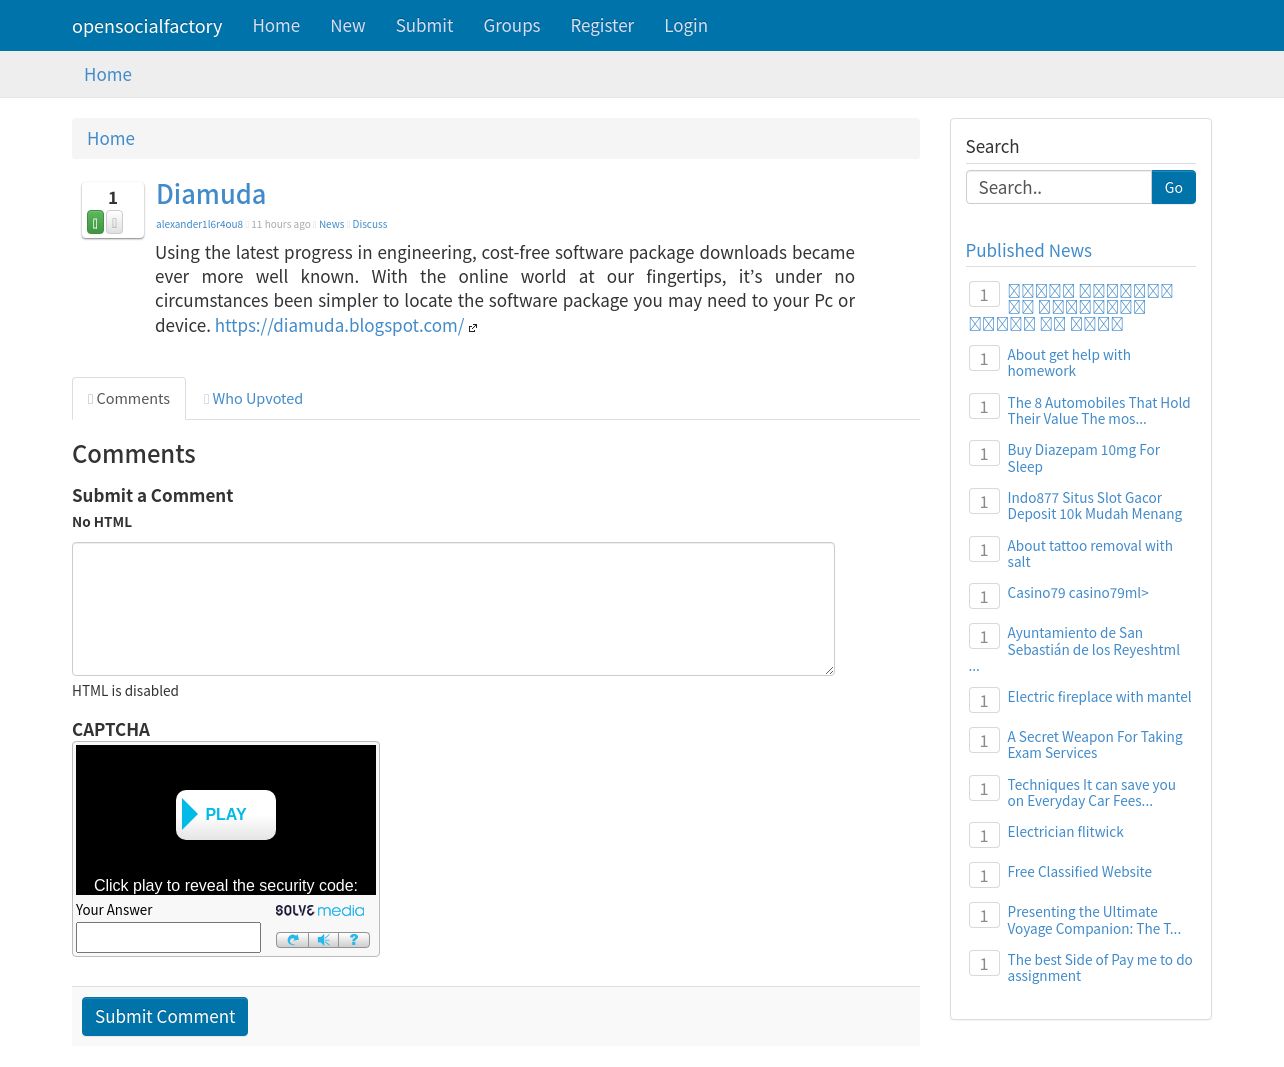Screen dimensions: 1284x1067
Task: Open Electric fireplace with mantel link
Action: tap(1099, 697)
